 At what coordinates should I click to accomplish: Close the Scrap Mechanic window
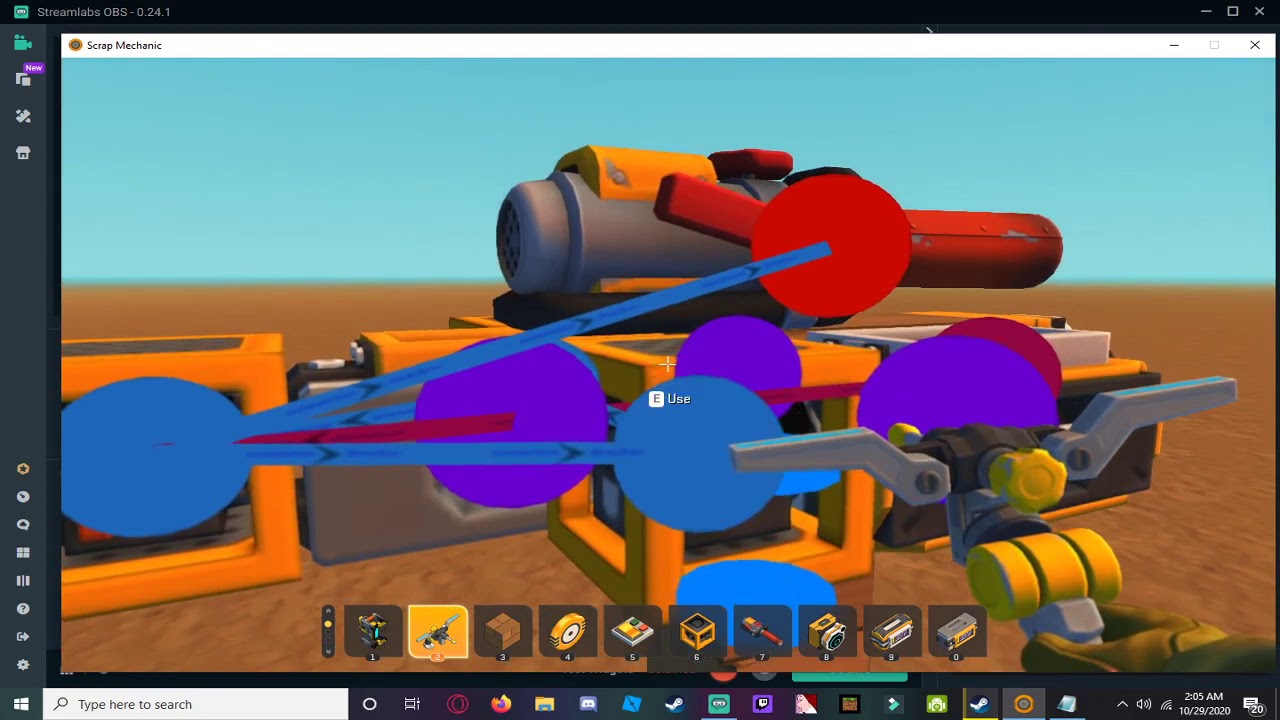click(x=1255, y=45)
